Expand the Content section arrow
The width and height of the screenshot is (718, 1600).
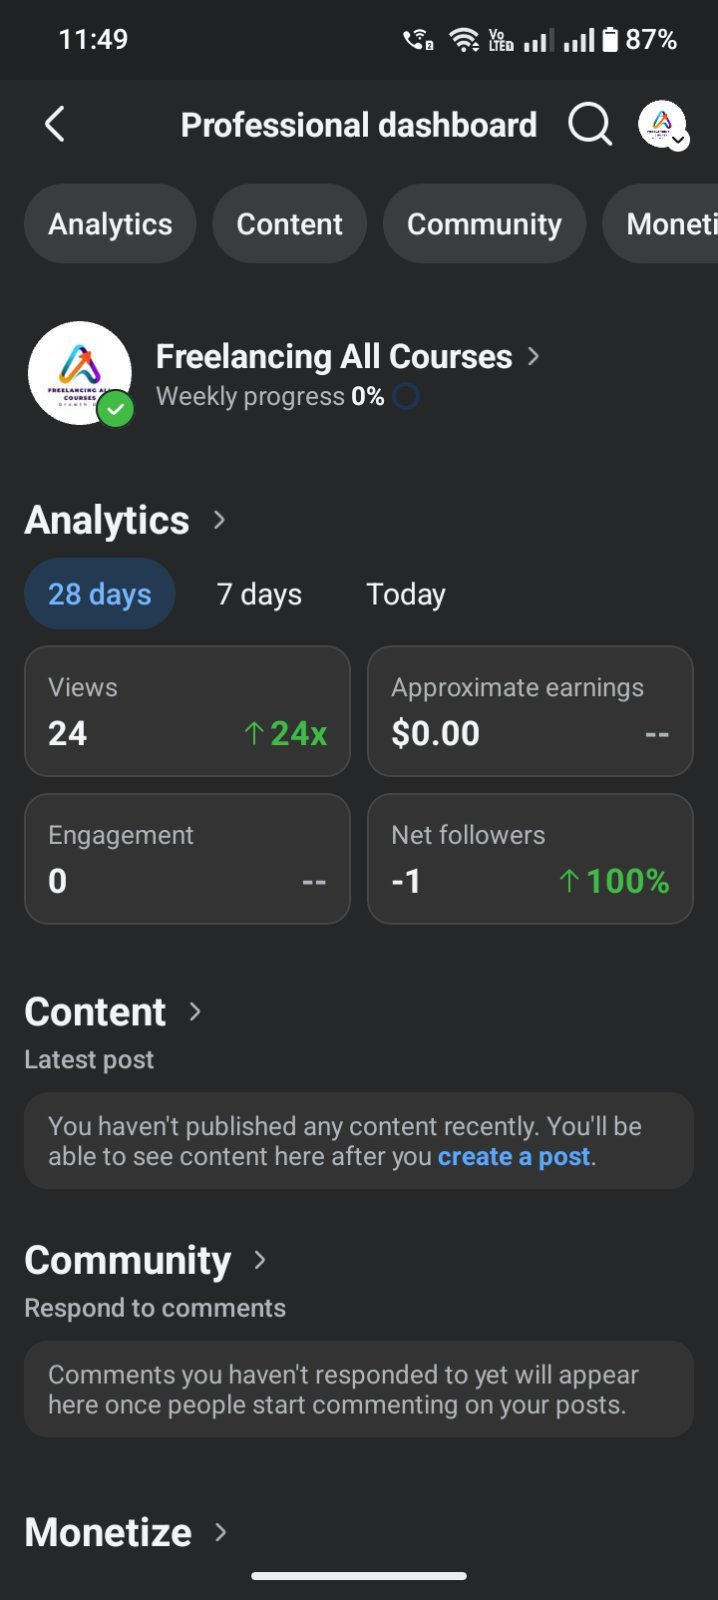tap(195, 1012)
